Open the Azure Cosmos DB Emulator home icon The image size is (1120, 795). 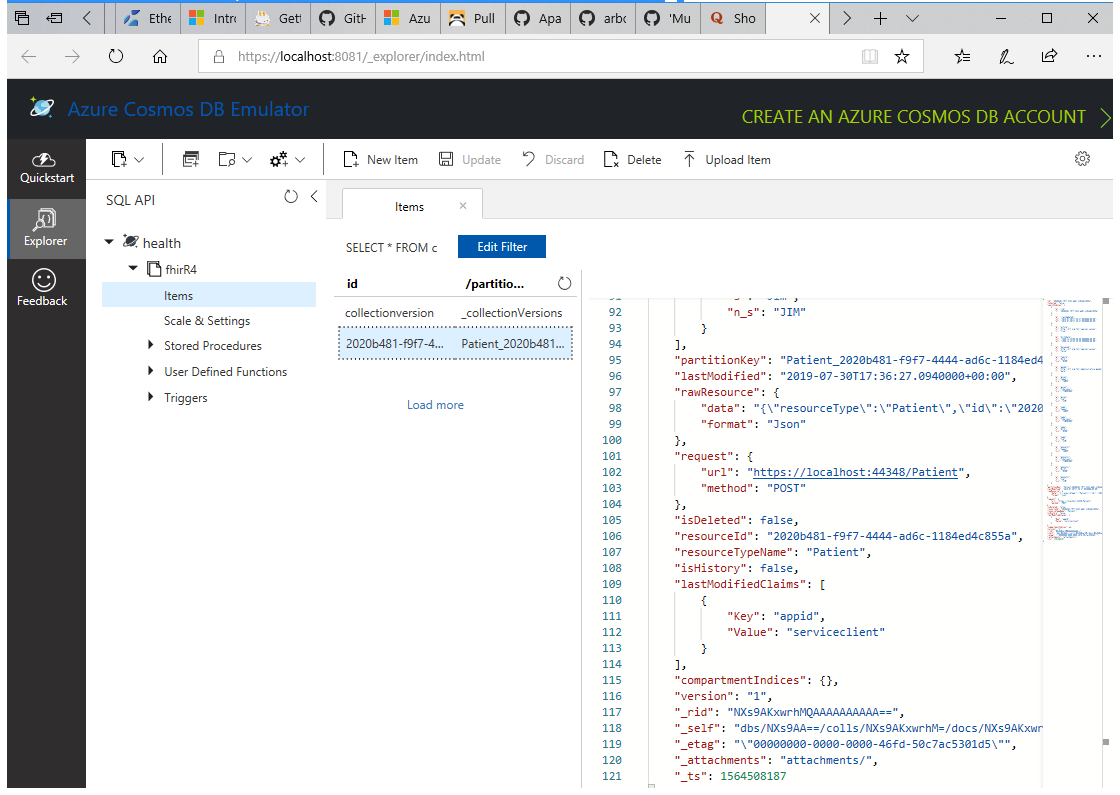(x=40, y=108)
